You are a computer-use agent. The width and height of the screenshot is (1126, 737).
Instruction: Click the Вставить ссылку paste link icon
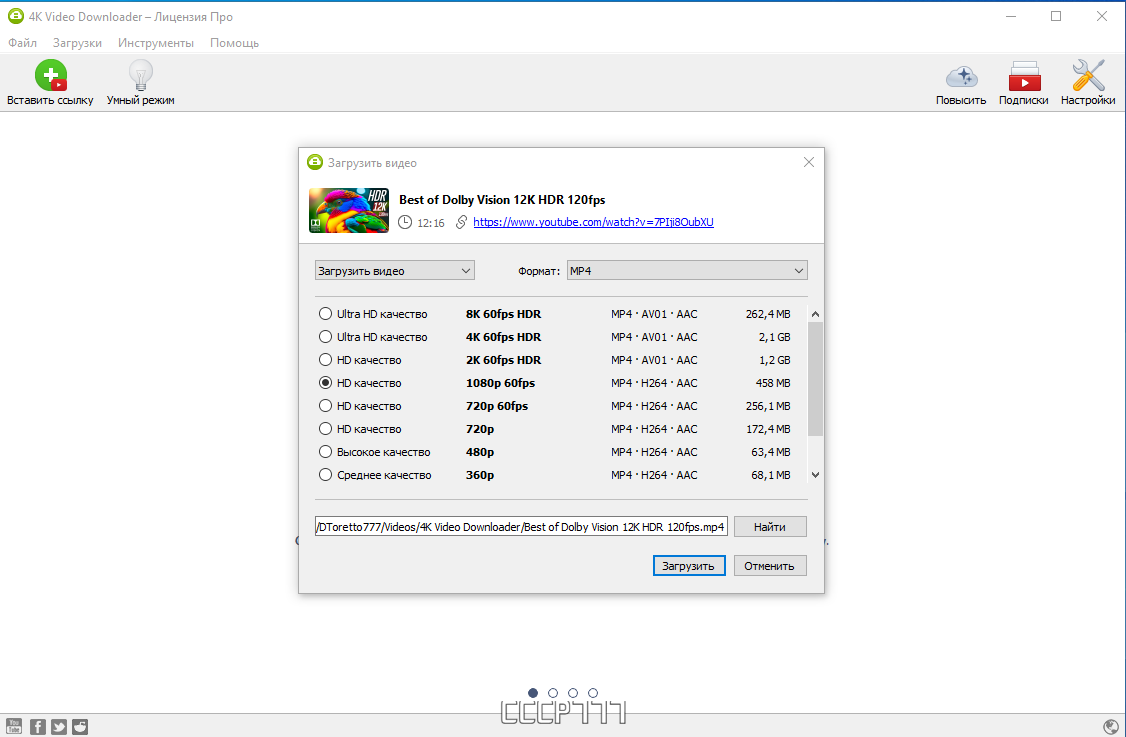pyautogui.click(x=50, y=75)
